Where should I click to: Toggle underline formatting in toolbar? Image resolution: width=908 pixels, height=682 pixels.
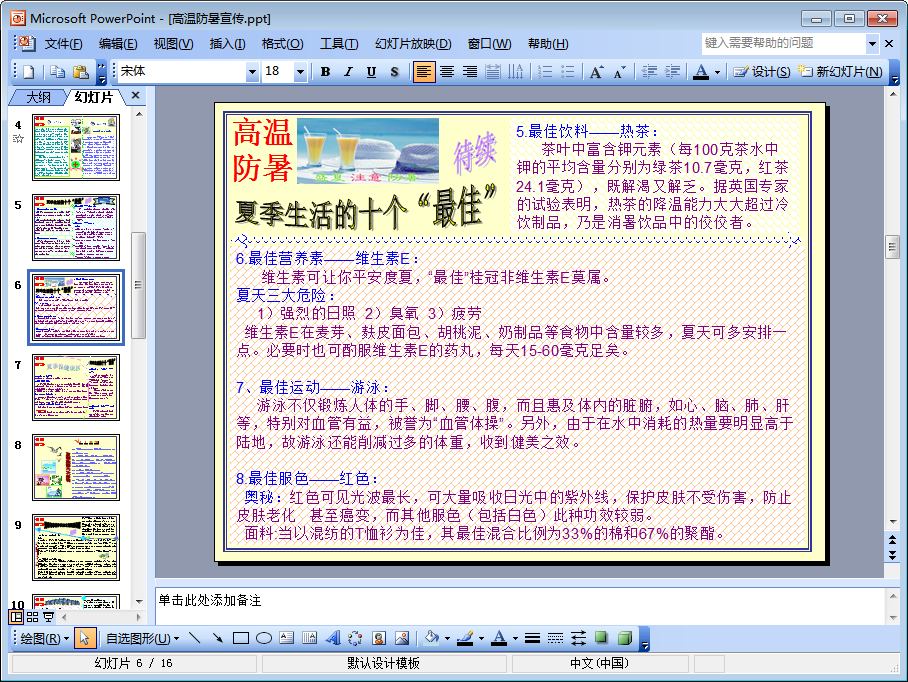(371, 72)
